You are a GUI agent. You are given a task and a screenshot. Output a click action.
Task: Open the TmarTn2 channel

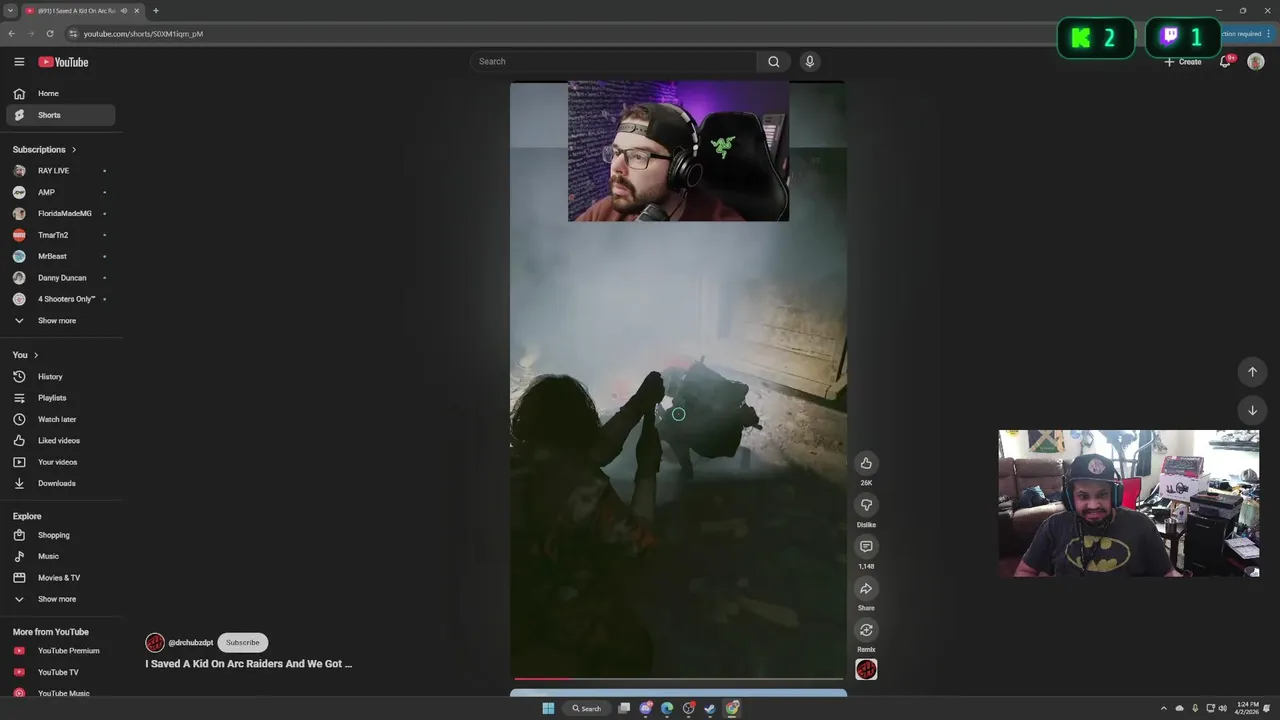click(61, 235)
